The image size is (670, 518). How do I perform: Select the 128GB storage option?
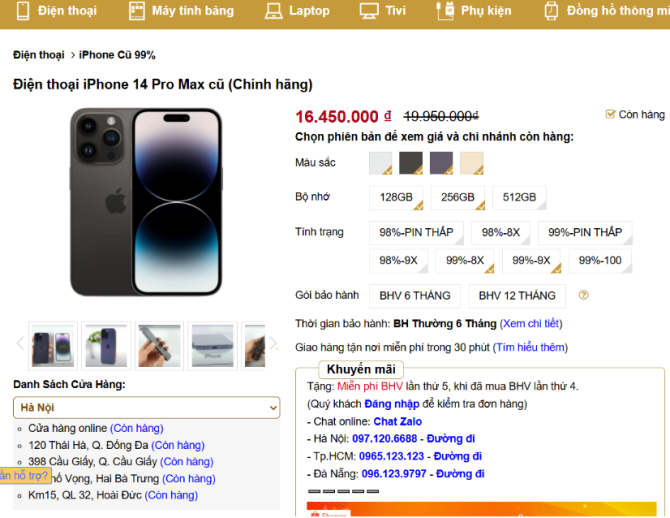click(396, 197)
